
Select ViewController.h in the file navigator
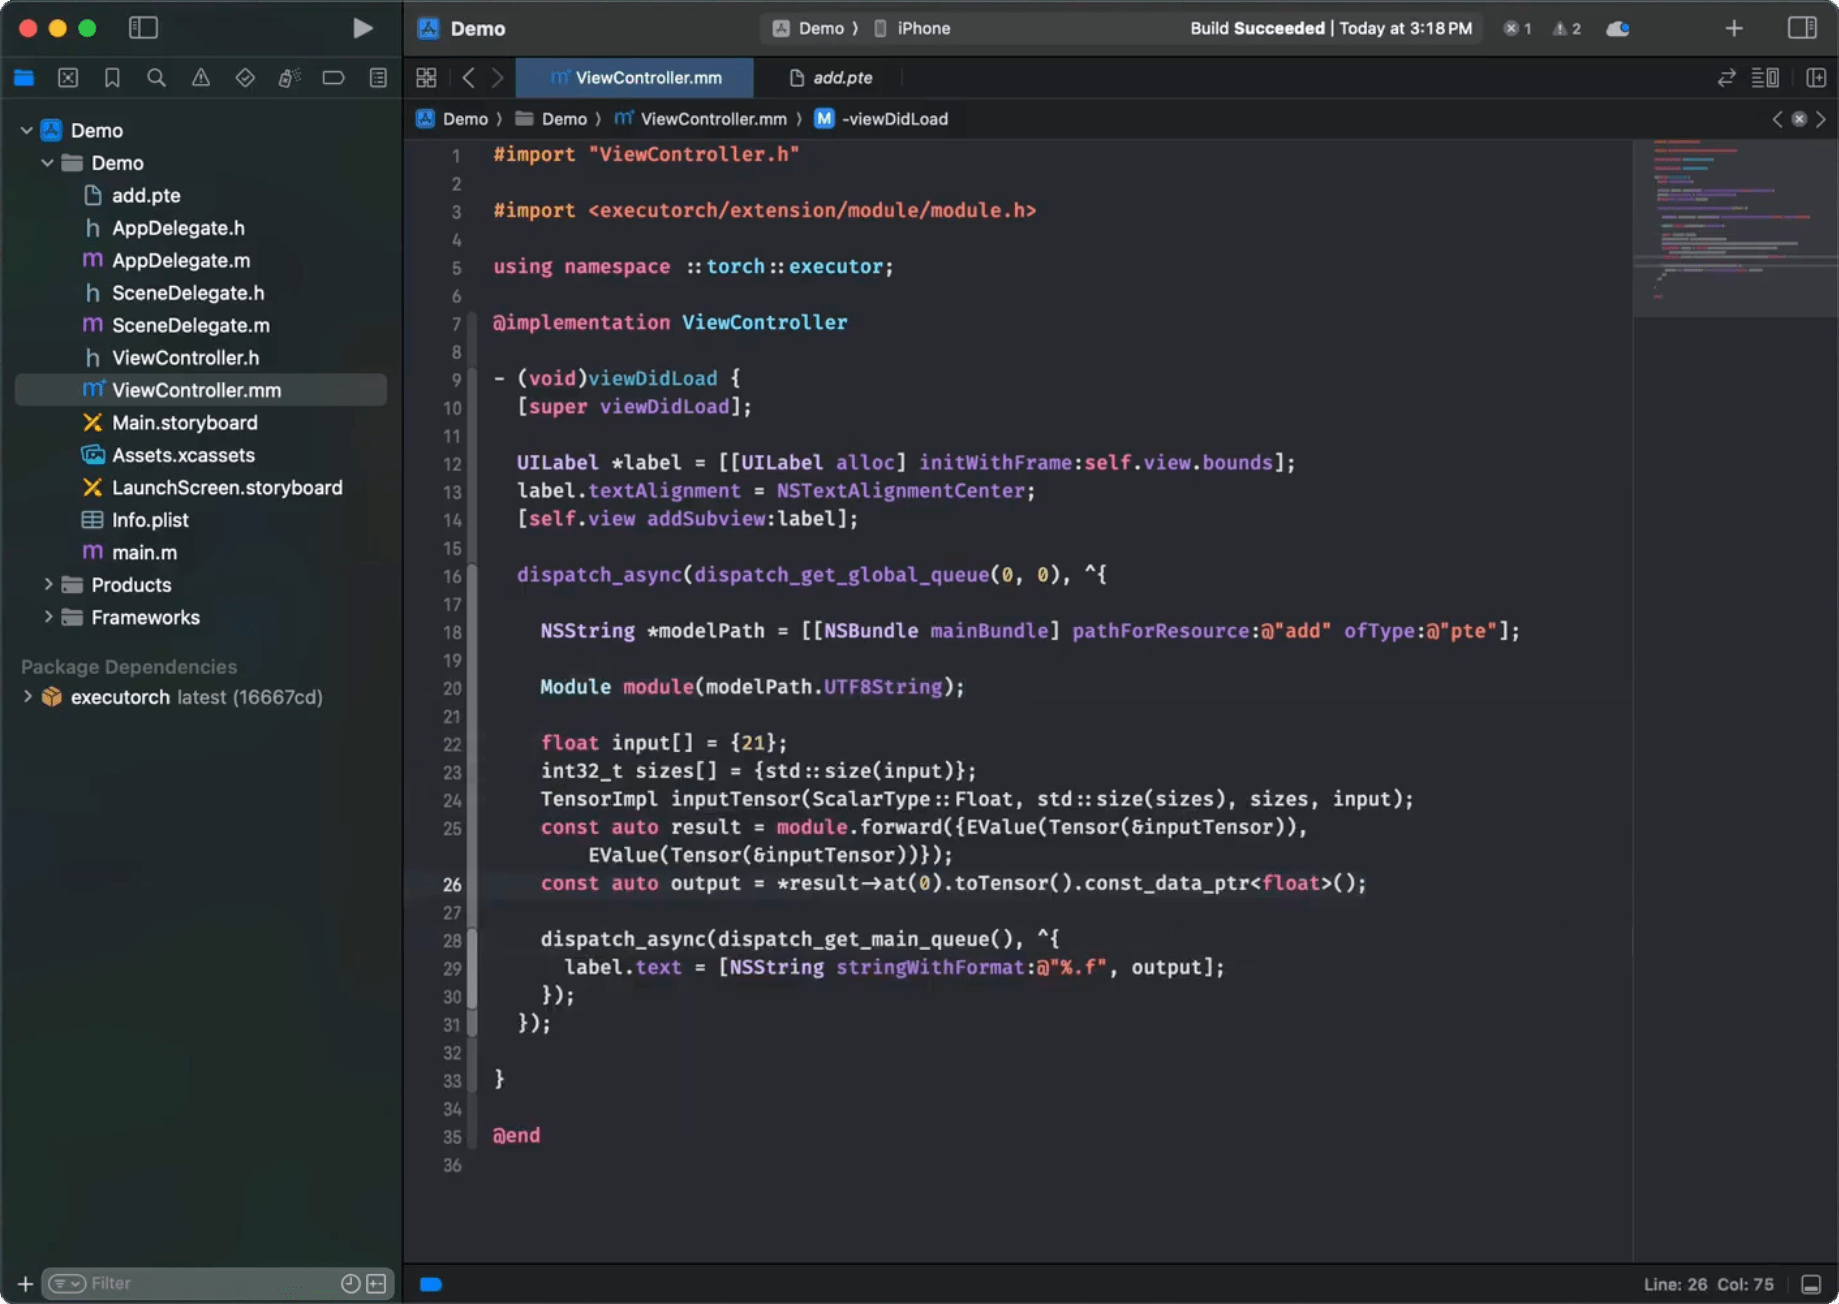[x=186, y=357]
